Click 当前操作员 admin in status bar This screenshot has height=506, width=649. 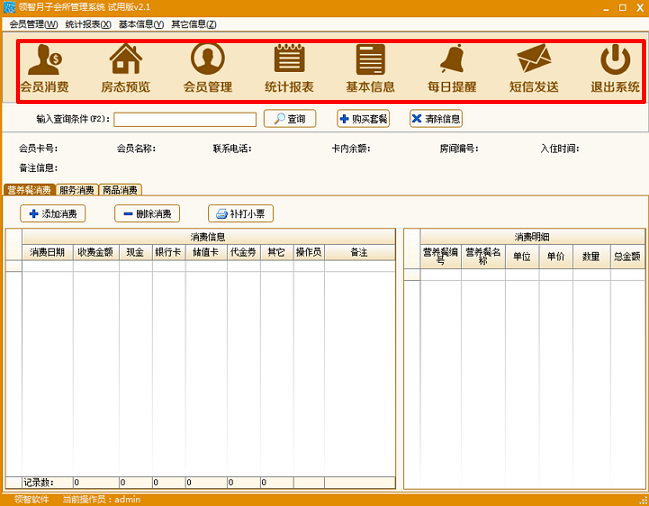point(101,499)
